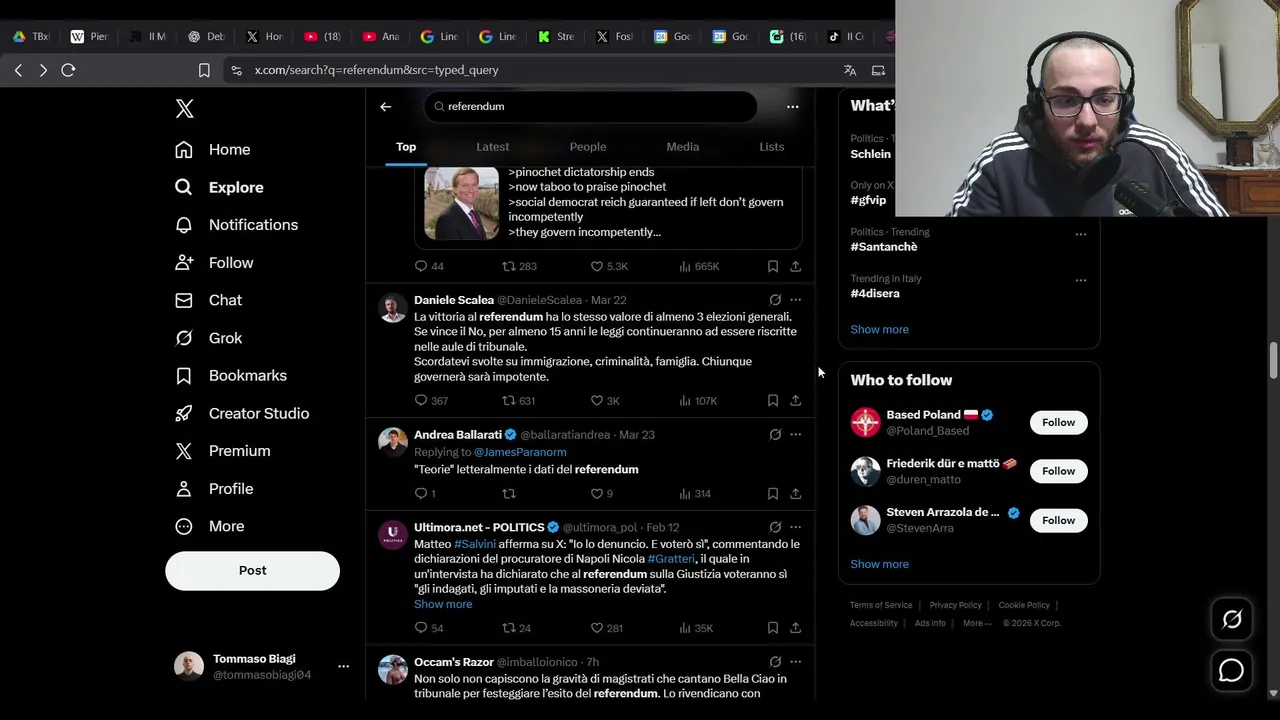View analytics showing 665K views
1280x720 pixels.
(699, 266)
